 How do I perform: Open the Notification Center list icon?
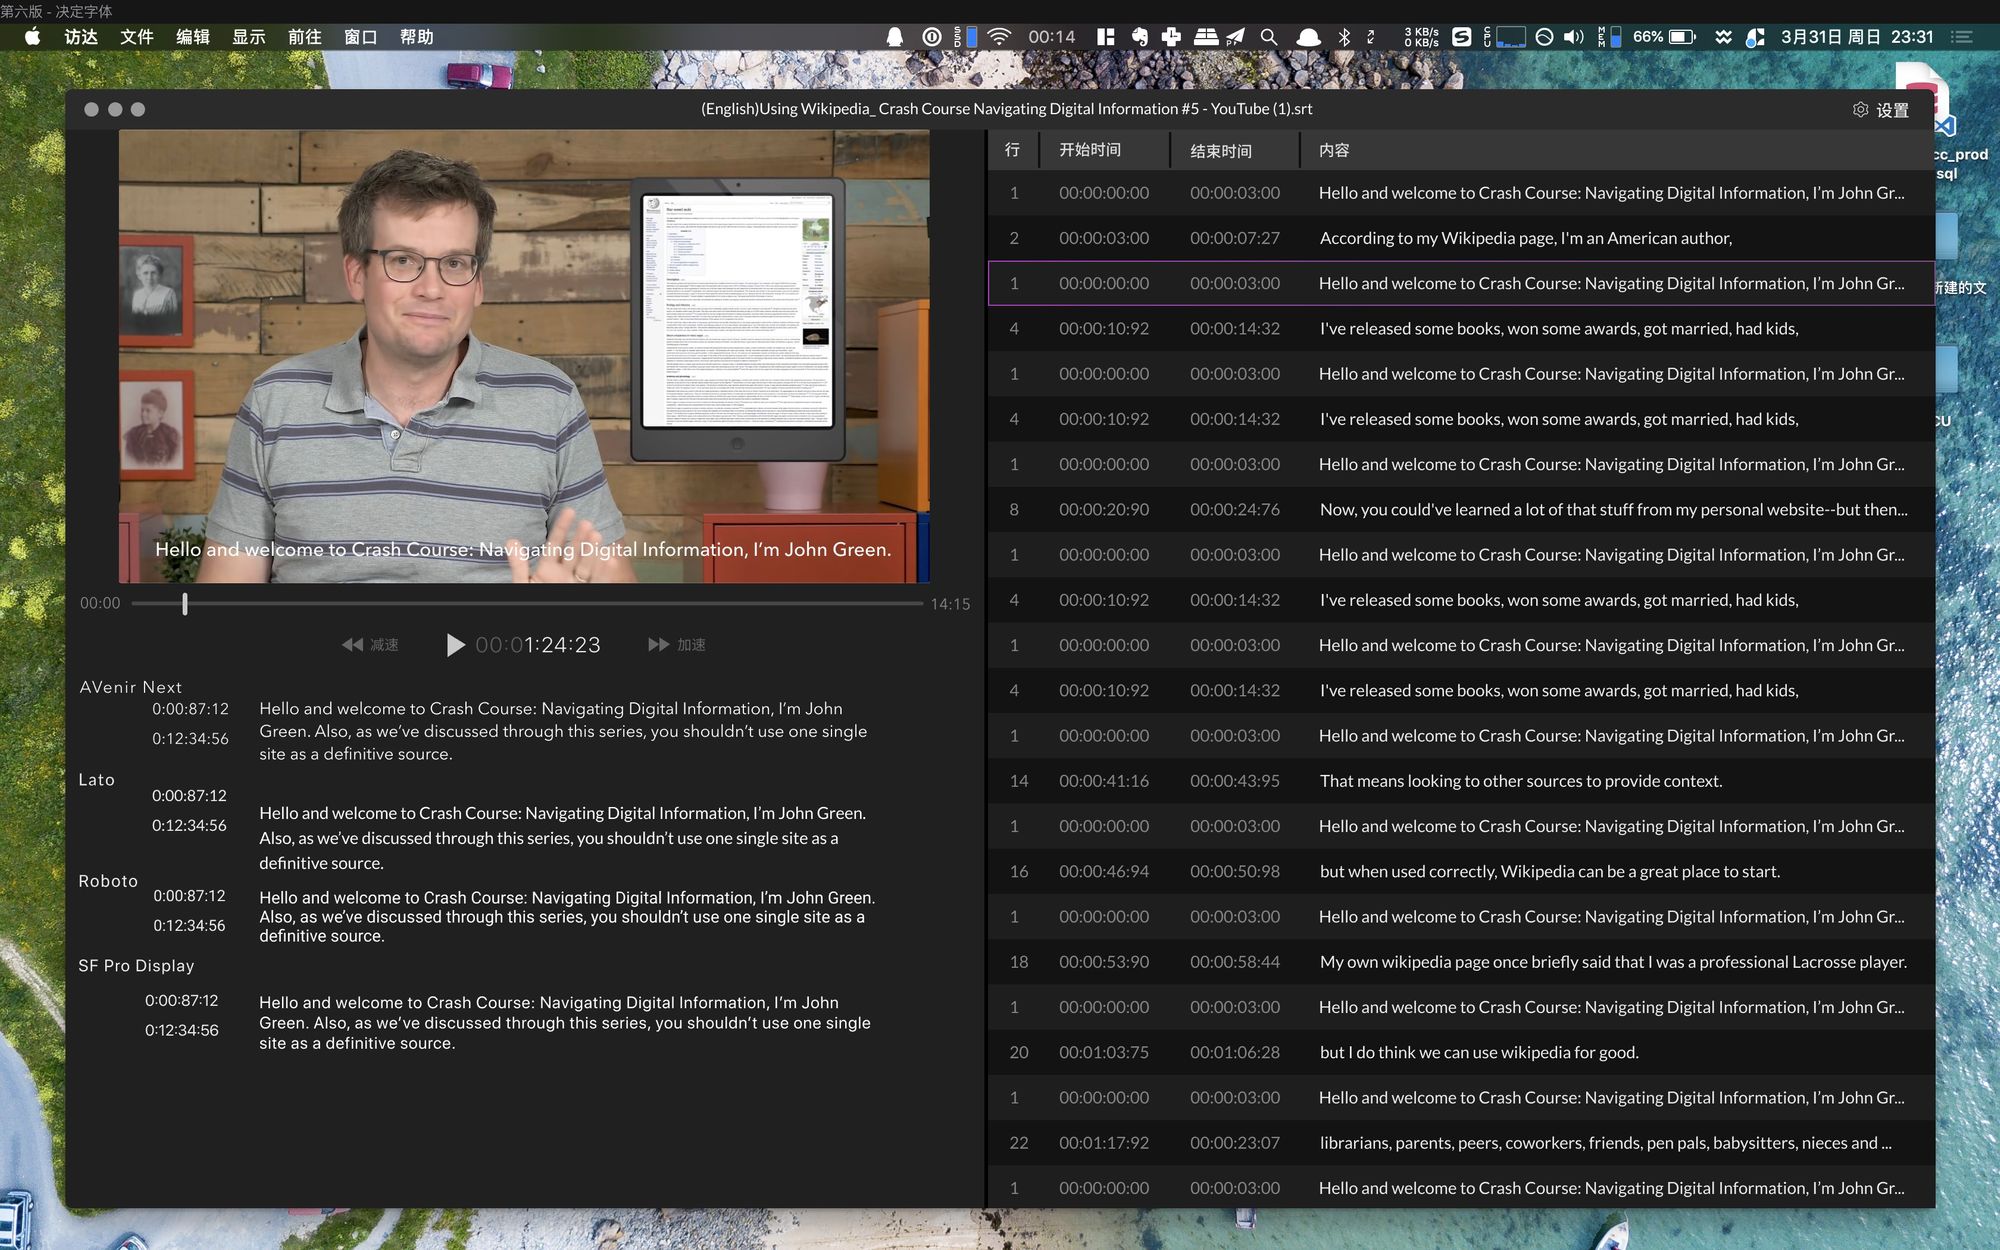[x=1962, y=37]
